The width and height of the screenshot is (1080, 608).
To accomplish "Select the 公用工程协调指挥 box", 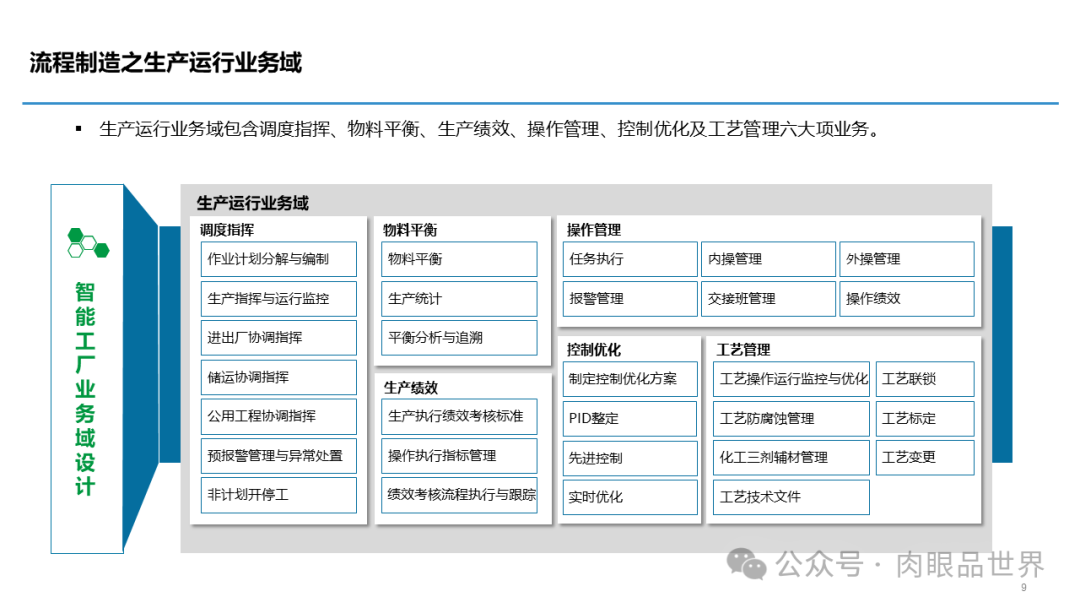I will click(279, 417).
